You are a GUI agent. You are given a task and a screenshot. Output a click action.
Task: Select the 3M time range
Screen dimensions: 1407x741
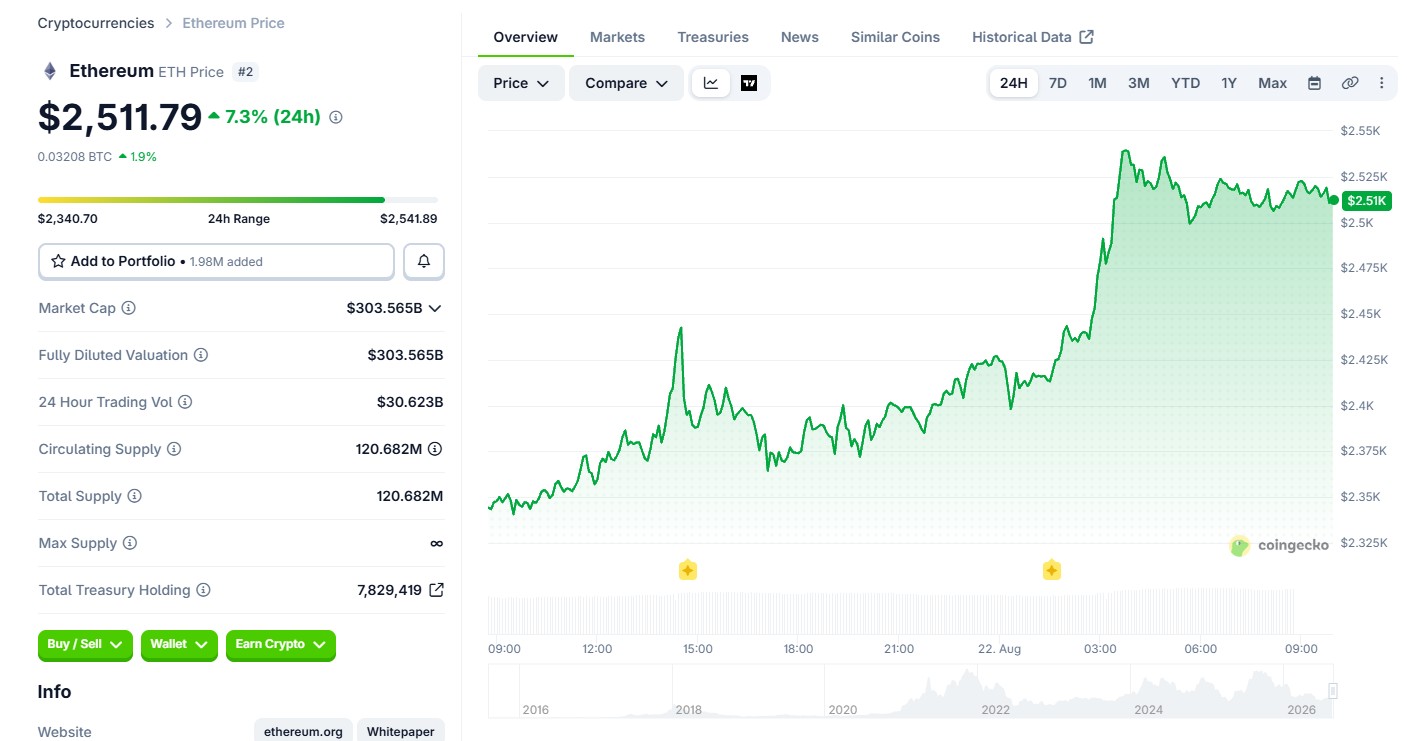[x=1139, y=83]
